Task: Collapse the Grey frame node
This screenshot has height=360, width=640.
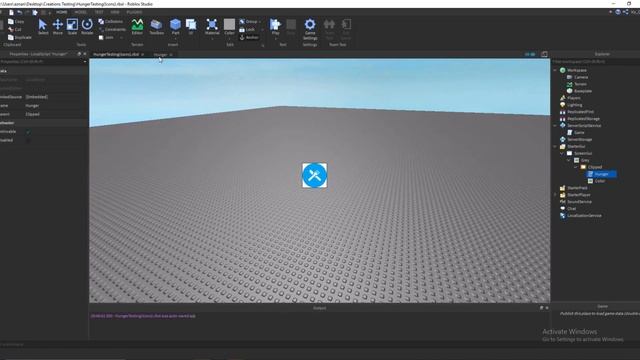Action: (569, 160)
